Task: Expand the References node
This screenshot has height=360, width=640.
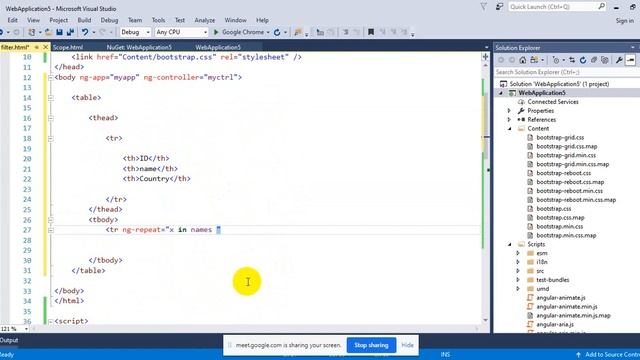Action: point(509,120)
